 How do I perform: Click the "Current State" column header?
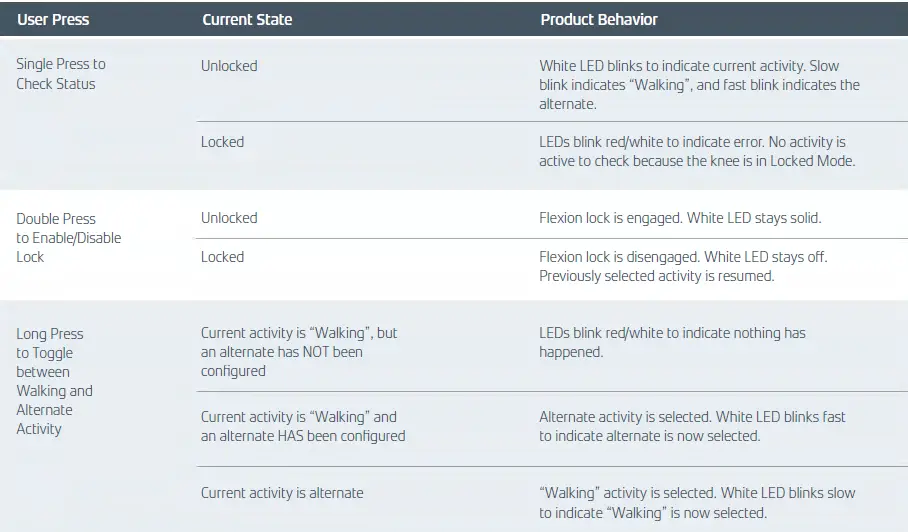[247, 19]
